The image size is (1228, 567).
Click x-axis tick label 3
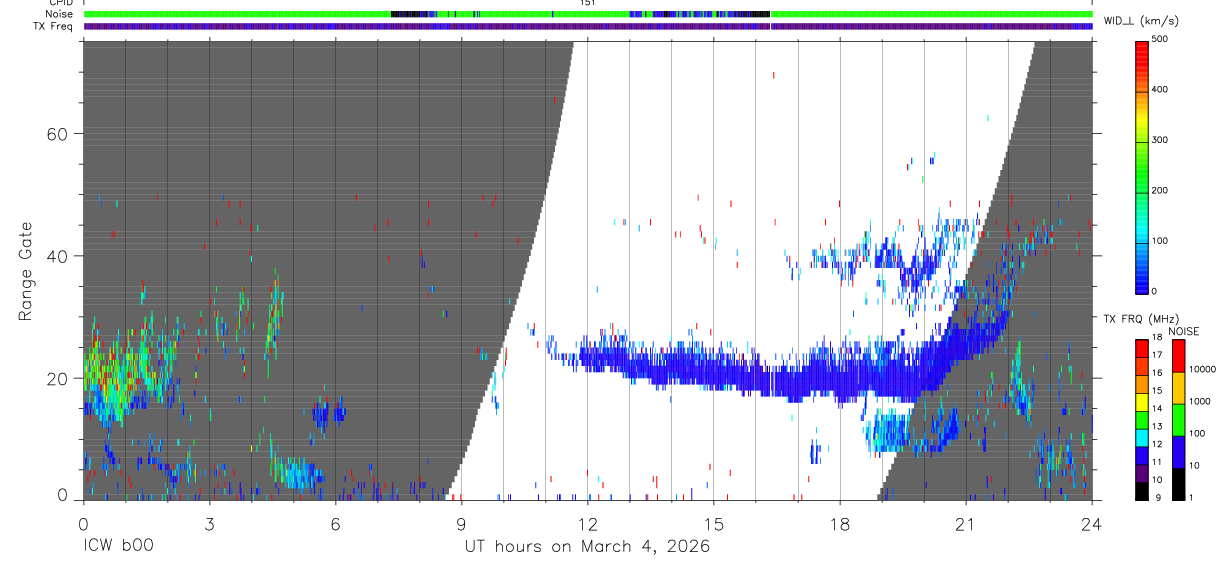(209, 523)
